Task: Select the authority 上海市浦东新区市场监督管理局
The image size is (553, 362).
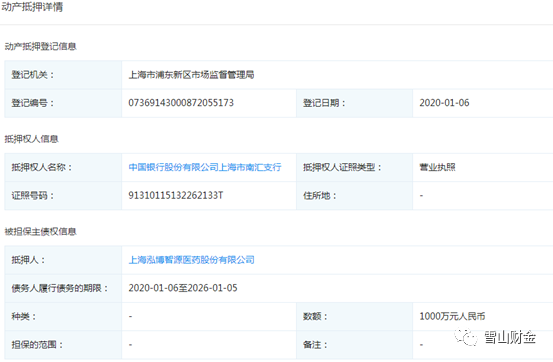Action: [x=191, y=75]
